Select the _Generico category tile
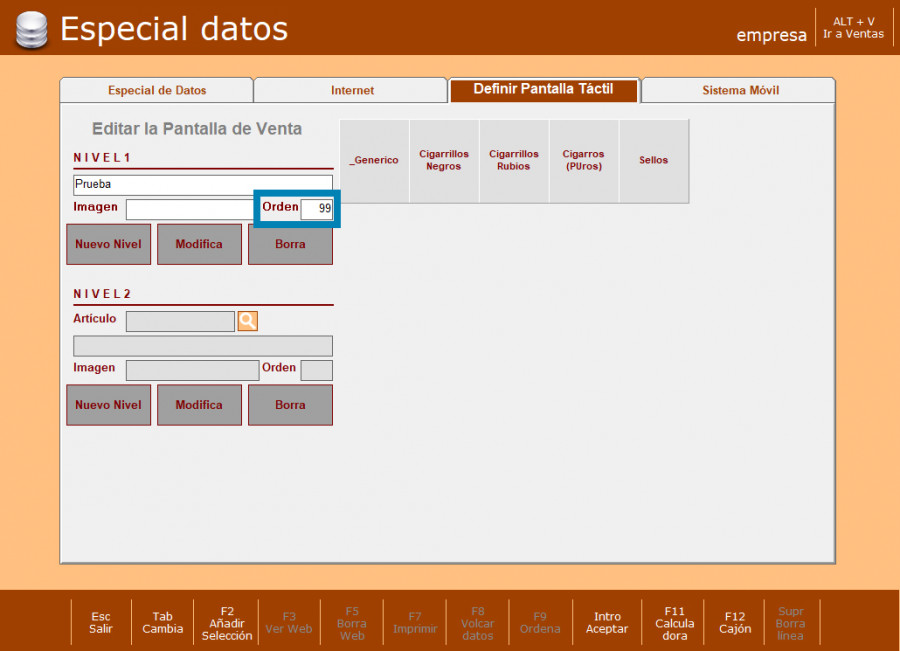 click(x=374, y=161)
